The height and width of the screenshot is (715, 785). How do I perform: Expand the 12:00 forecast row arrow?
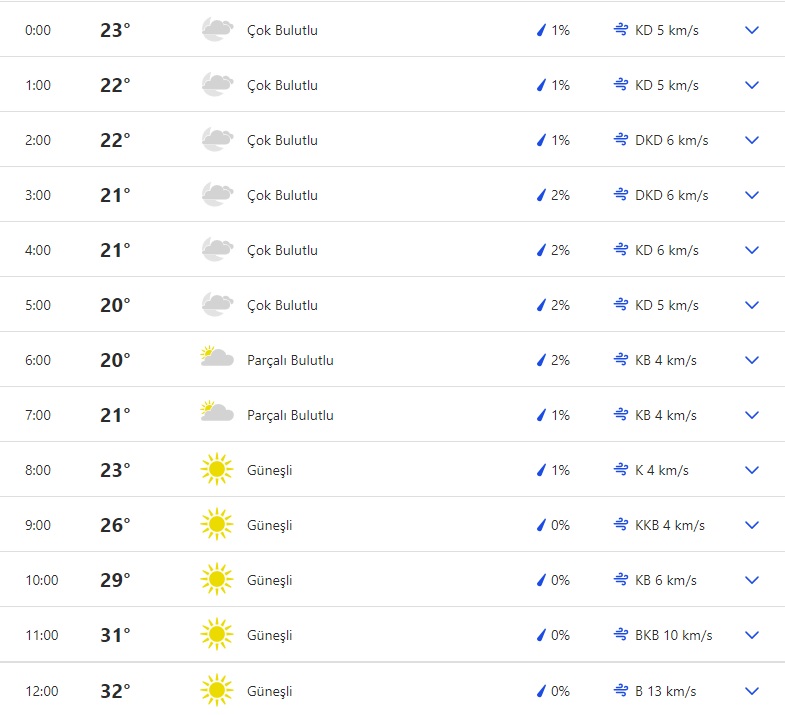tap(752, 691)
